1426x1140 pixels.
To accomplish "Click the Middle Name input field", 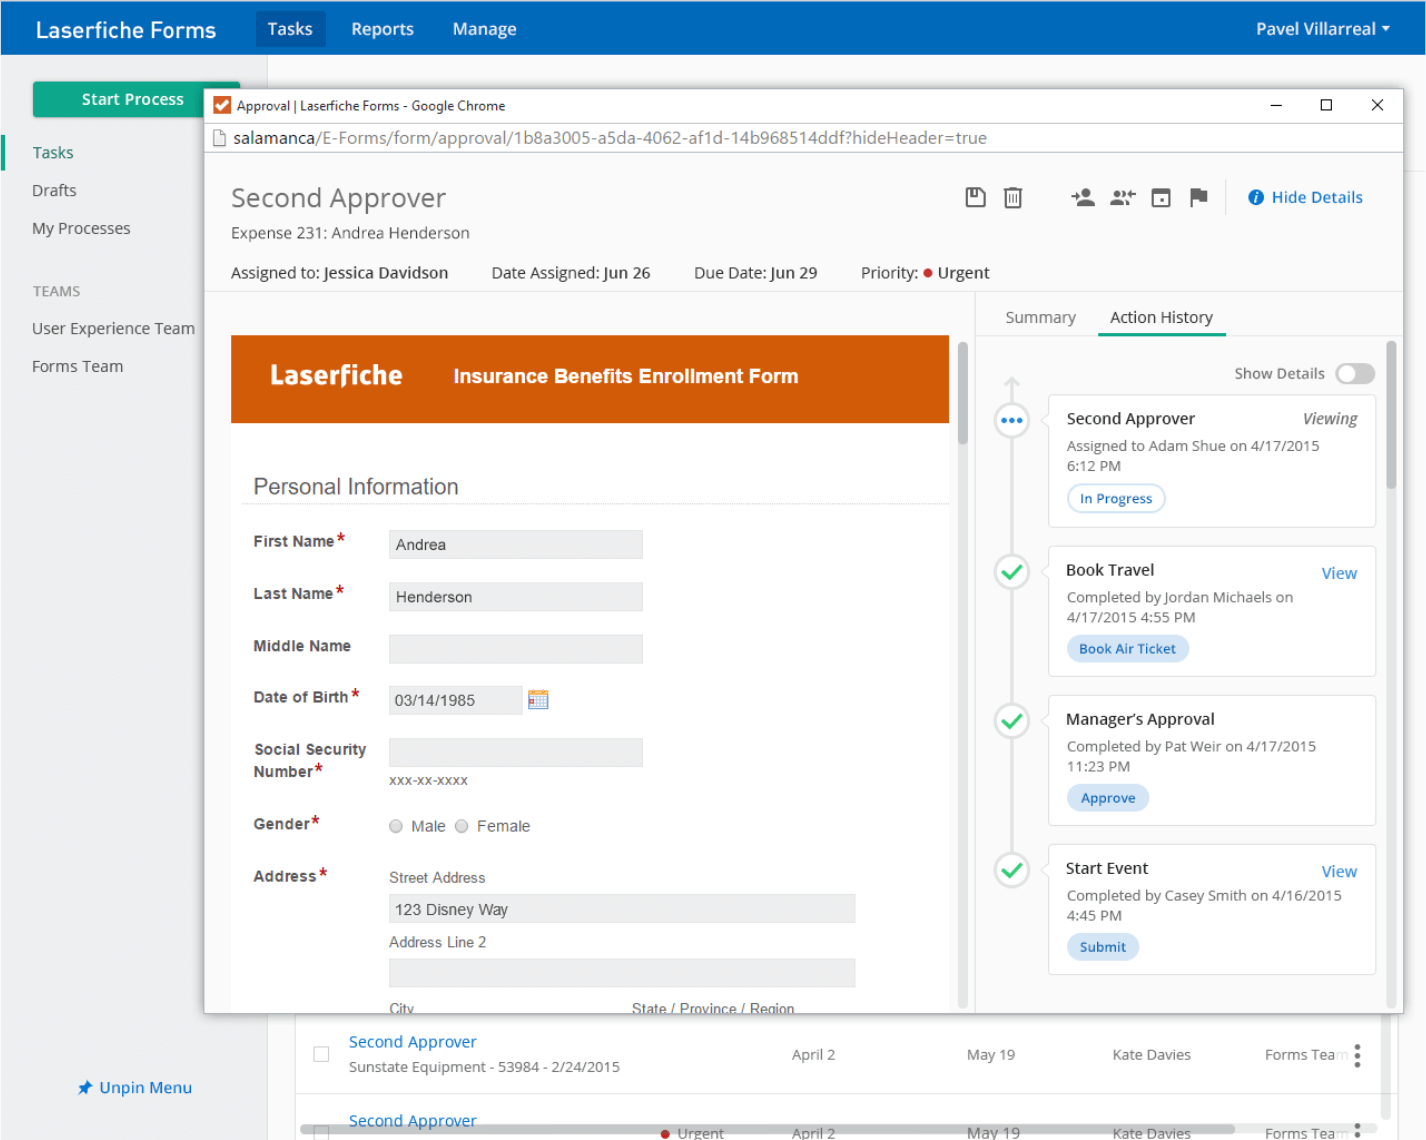I will pos(516,649).
